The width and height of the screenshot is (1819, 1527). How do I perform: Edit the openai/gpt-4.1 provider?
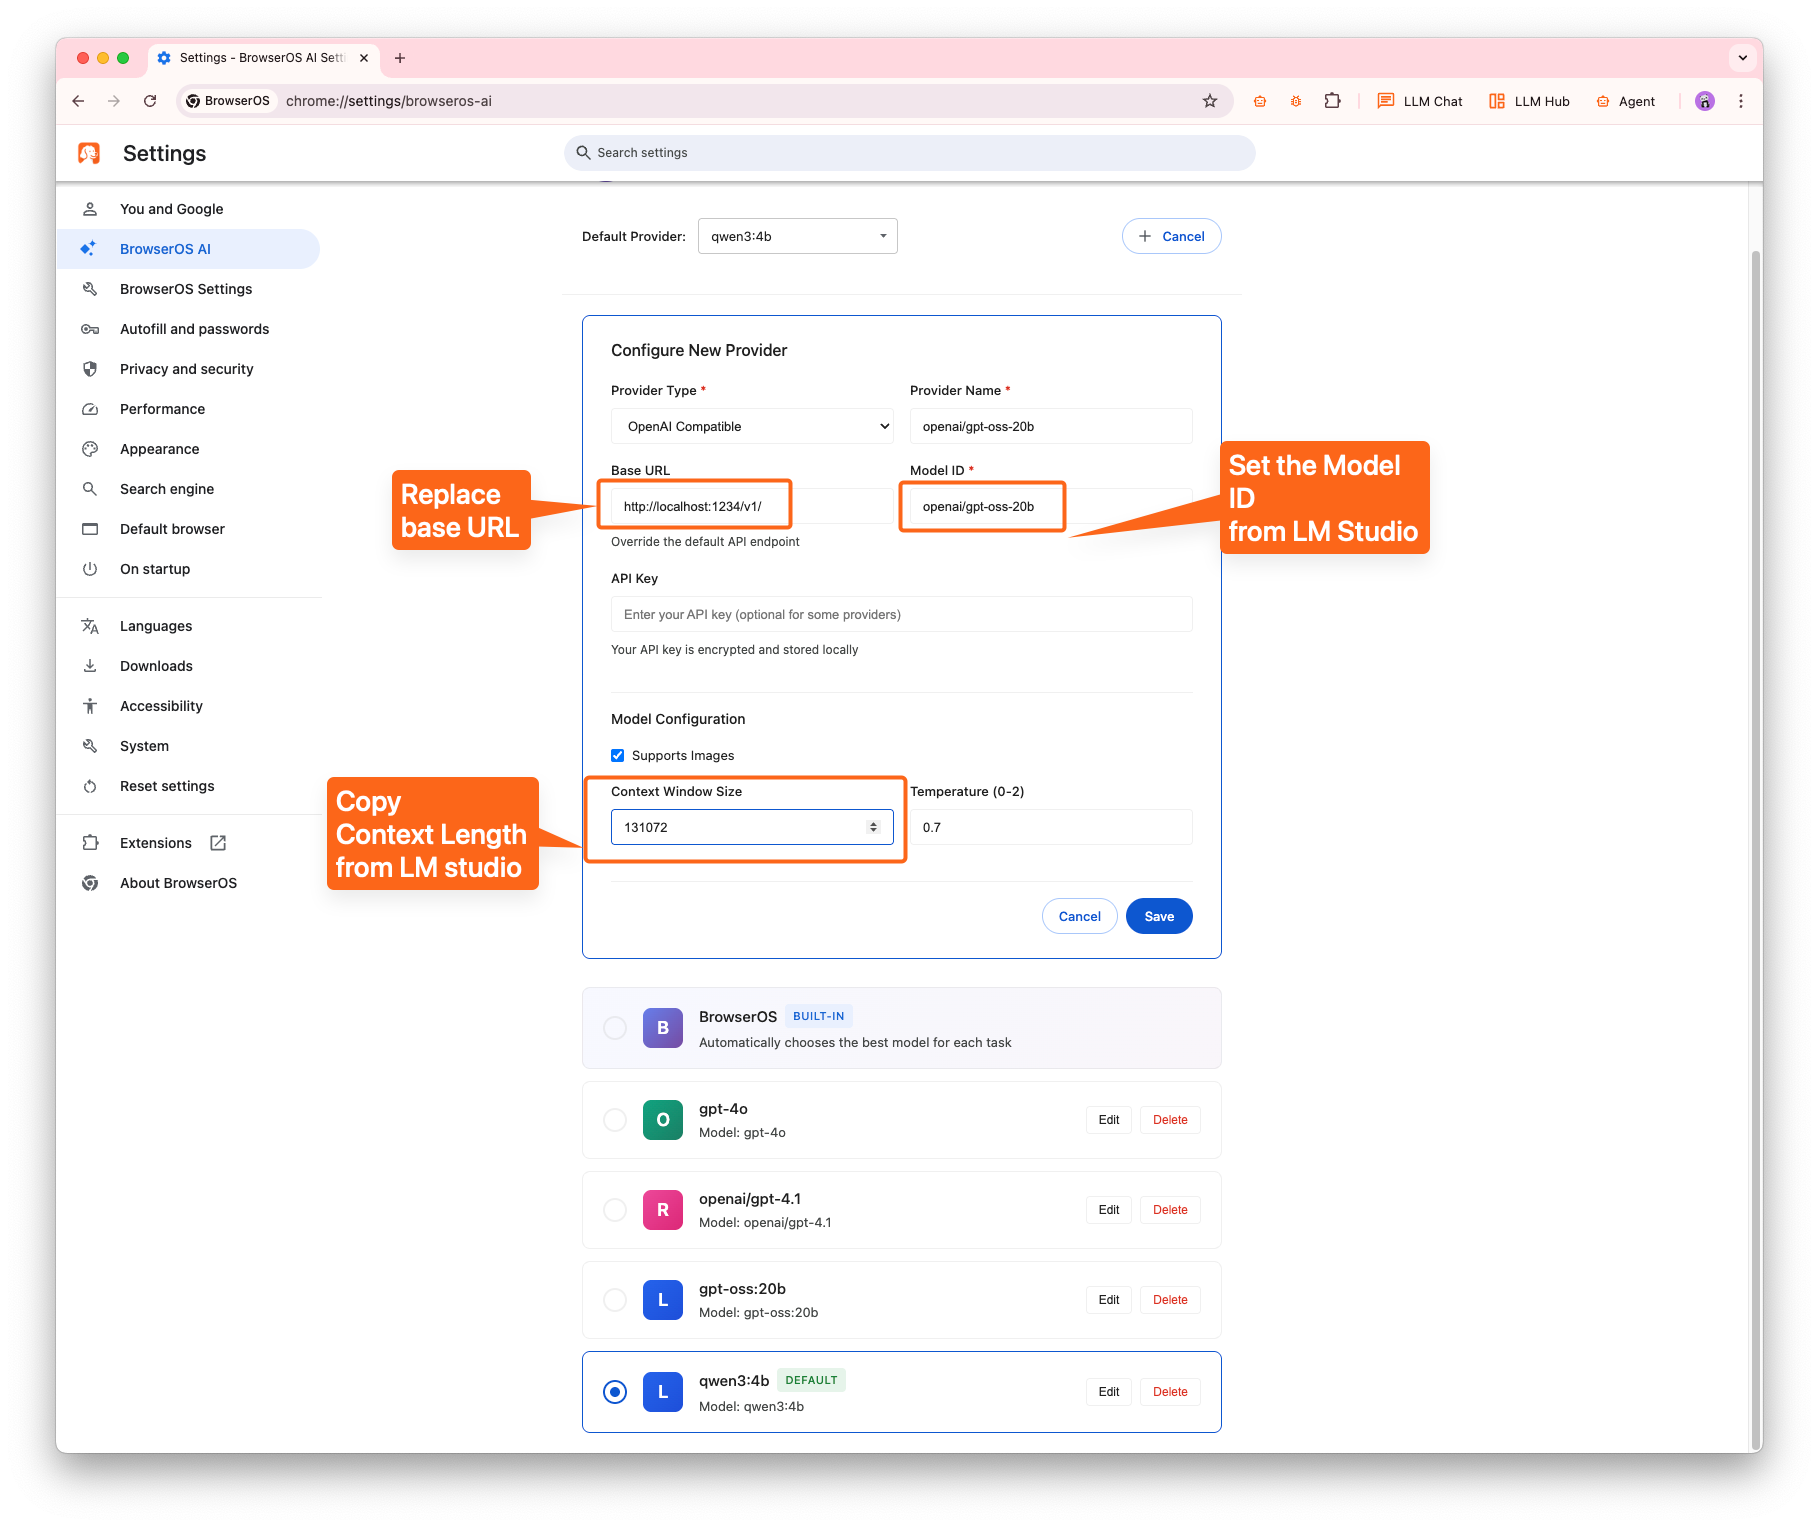(1107, 1209)
